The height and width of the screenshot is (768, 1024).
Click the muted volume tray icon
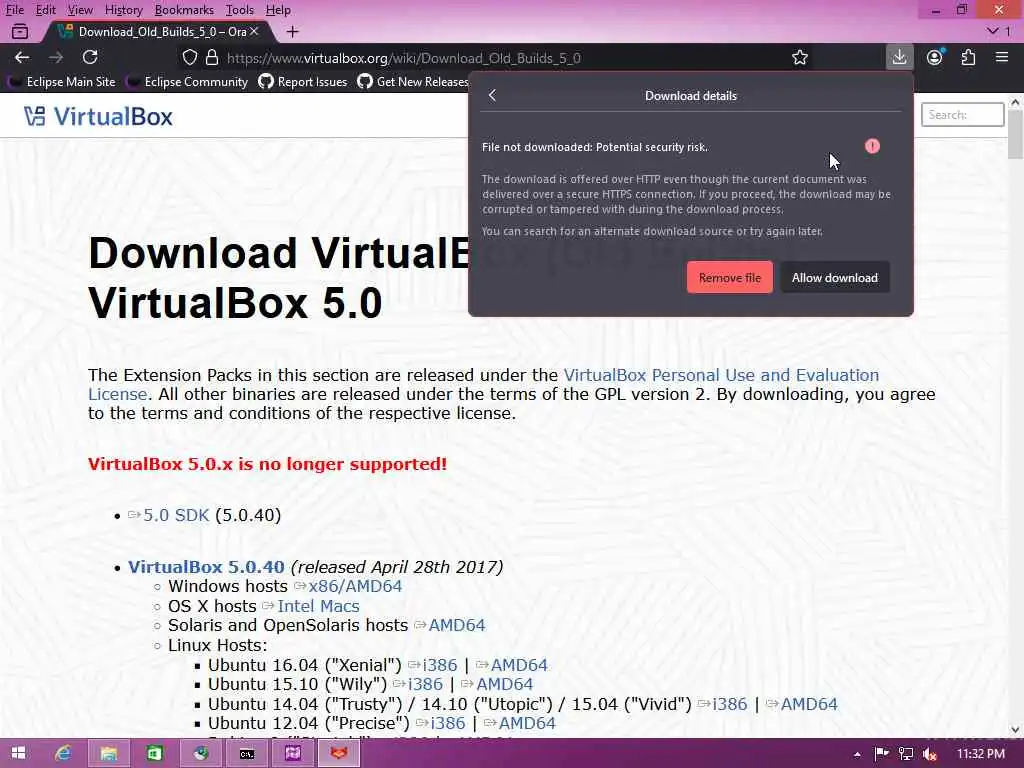pos(930,754)
